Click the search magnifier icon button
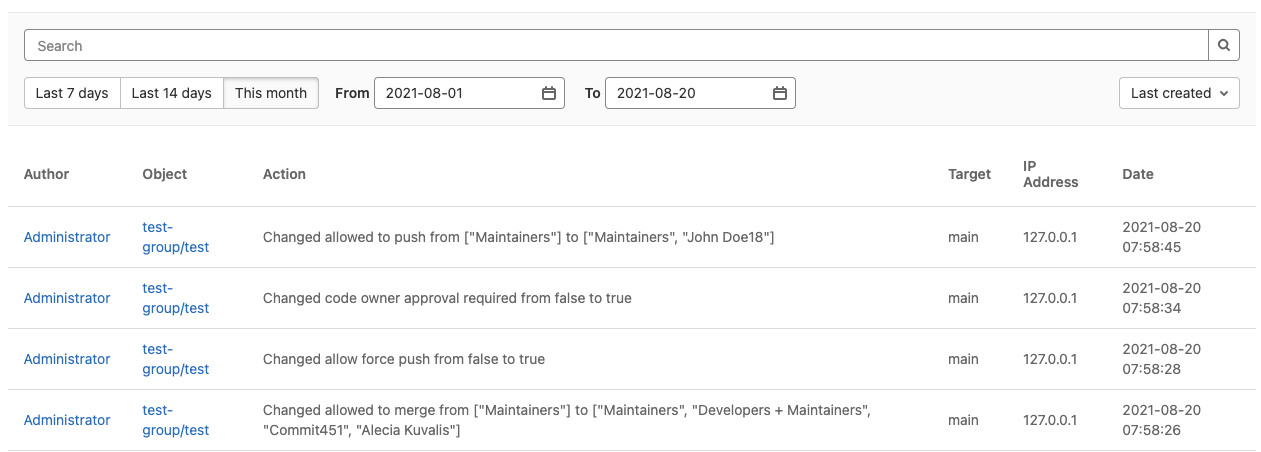The image size is (1261, 452). 1224,46
